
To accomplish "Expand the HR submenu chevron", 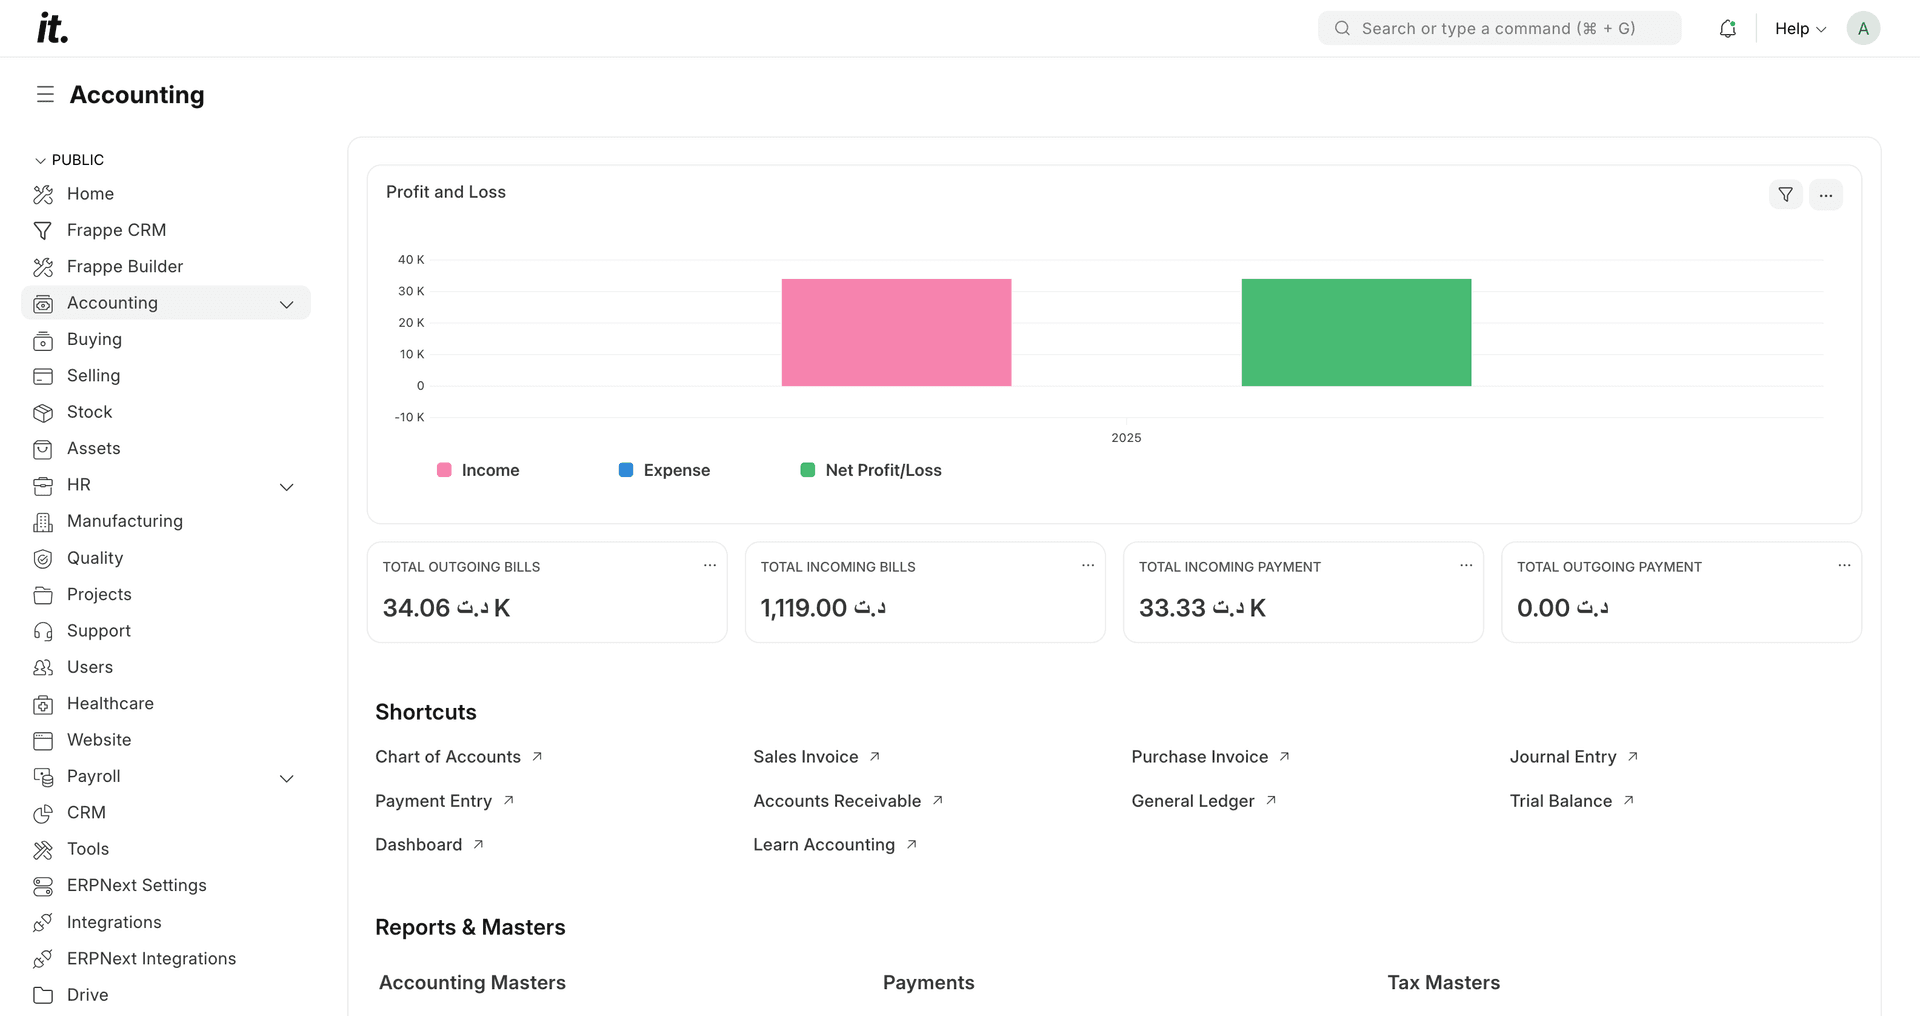I will (287, 487).
